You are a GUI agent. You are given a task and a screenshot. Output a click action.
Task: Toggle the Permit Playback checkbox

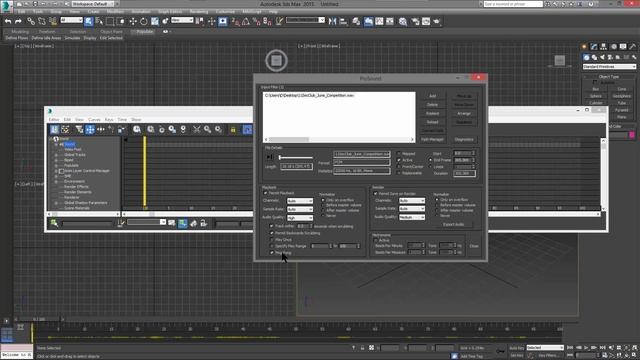[x=266, y=193]
